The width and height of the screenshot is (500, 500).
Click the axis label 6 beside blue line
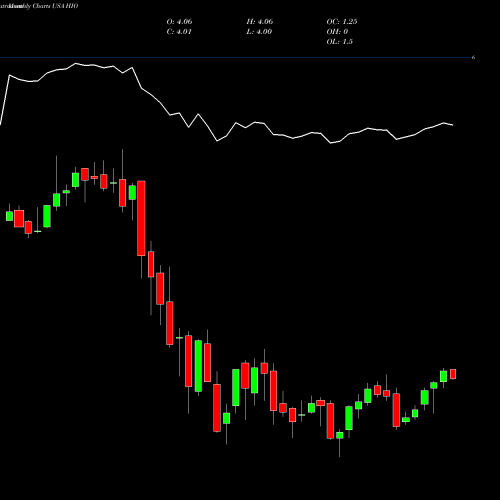point(473,58)
